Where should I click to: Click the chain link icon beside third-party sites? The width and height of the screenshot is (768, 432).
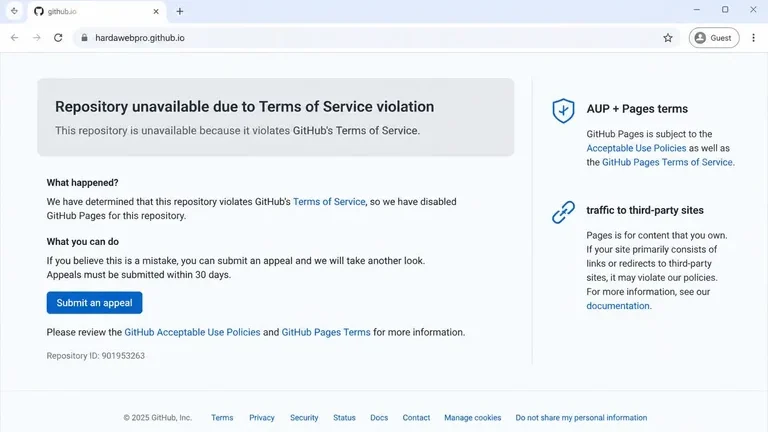[563, 212]
